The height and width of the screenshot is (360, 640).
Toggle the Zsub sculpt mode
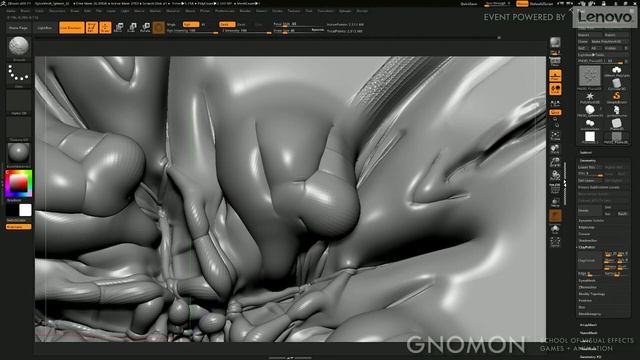coord(242,24)
